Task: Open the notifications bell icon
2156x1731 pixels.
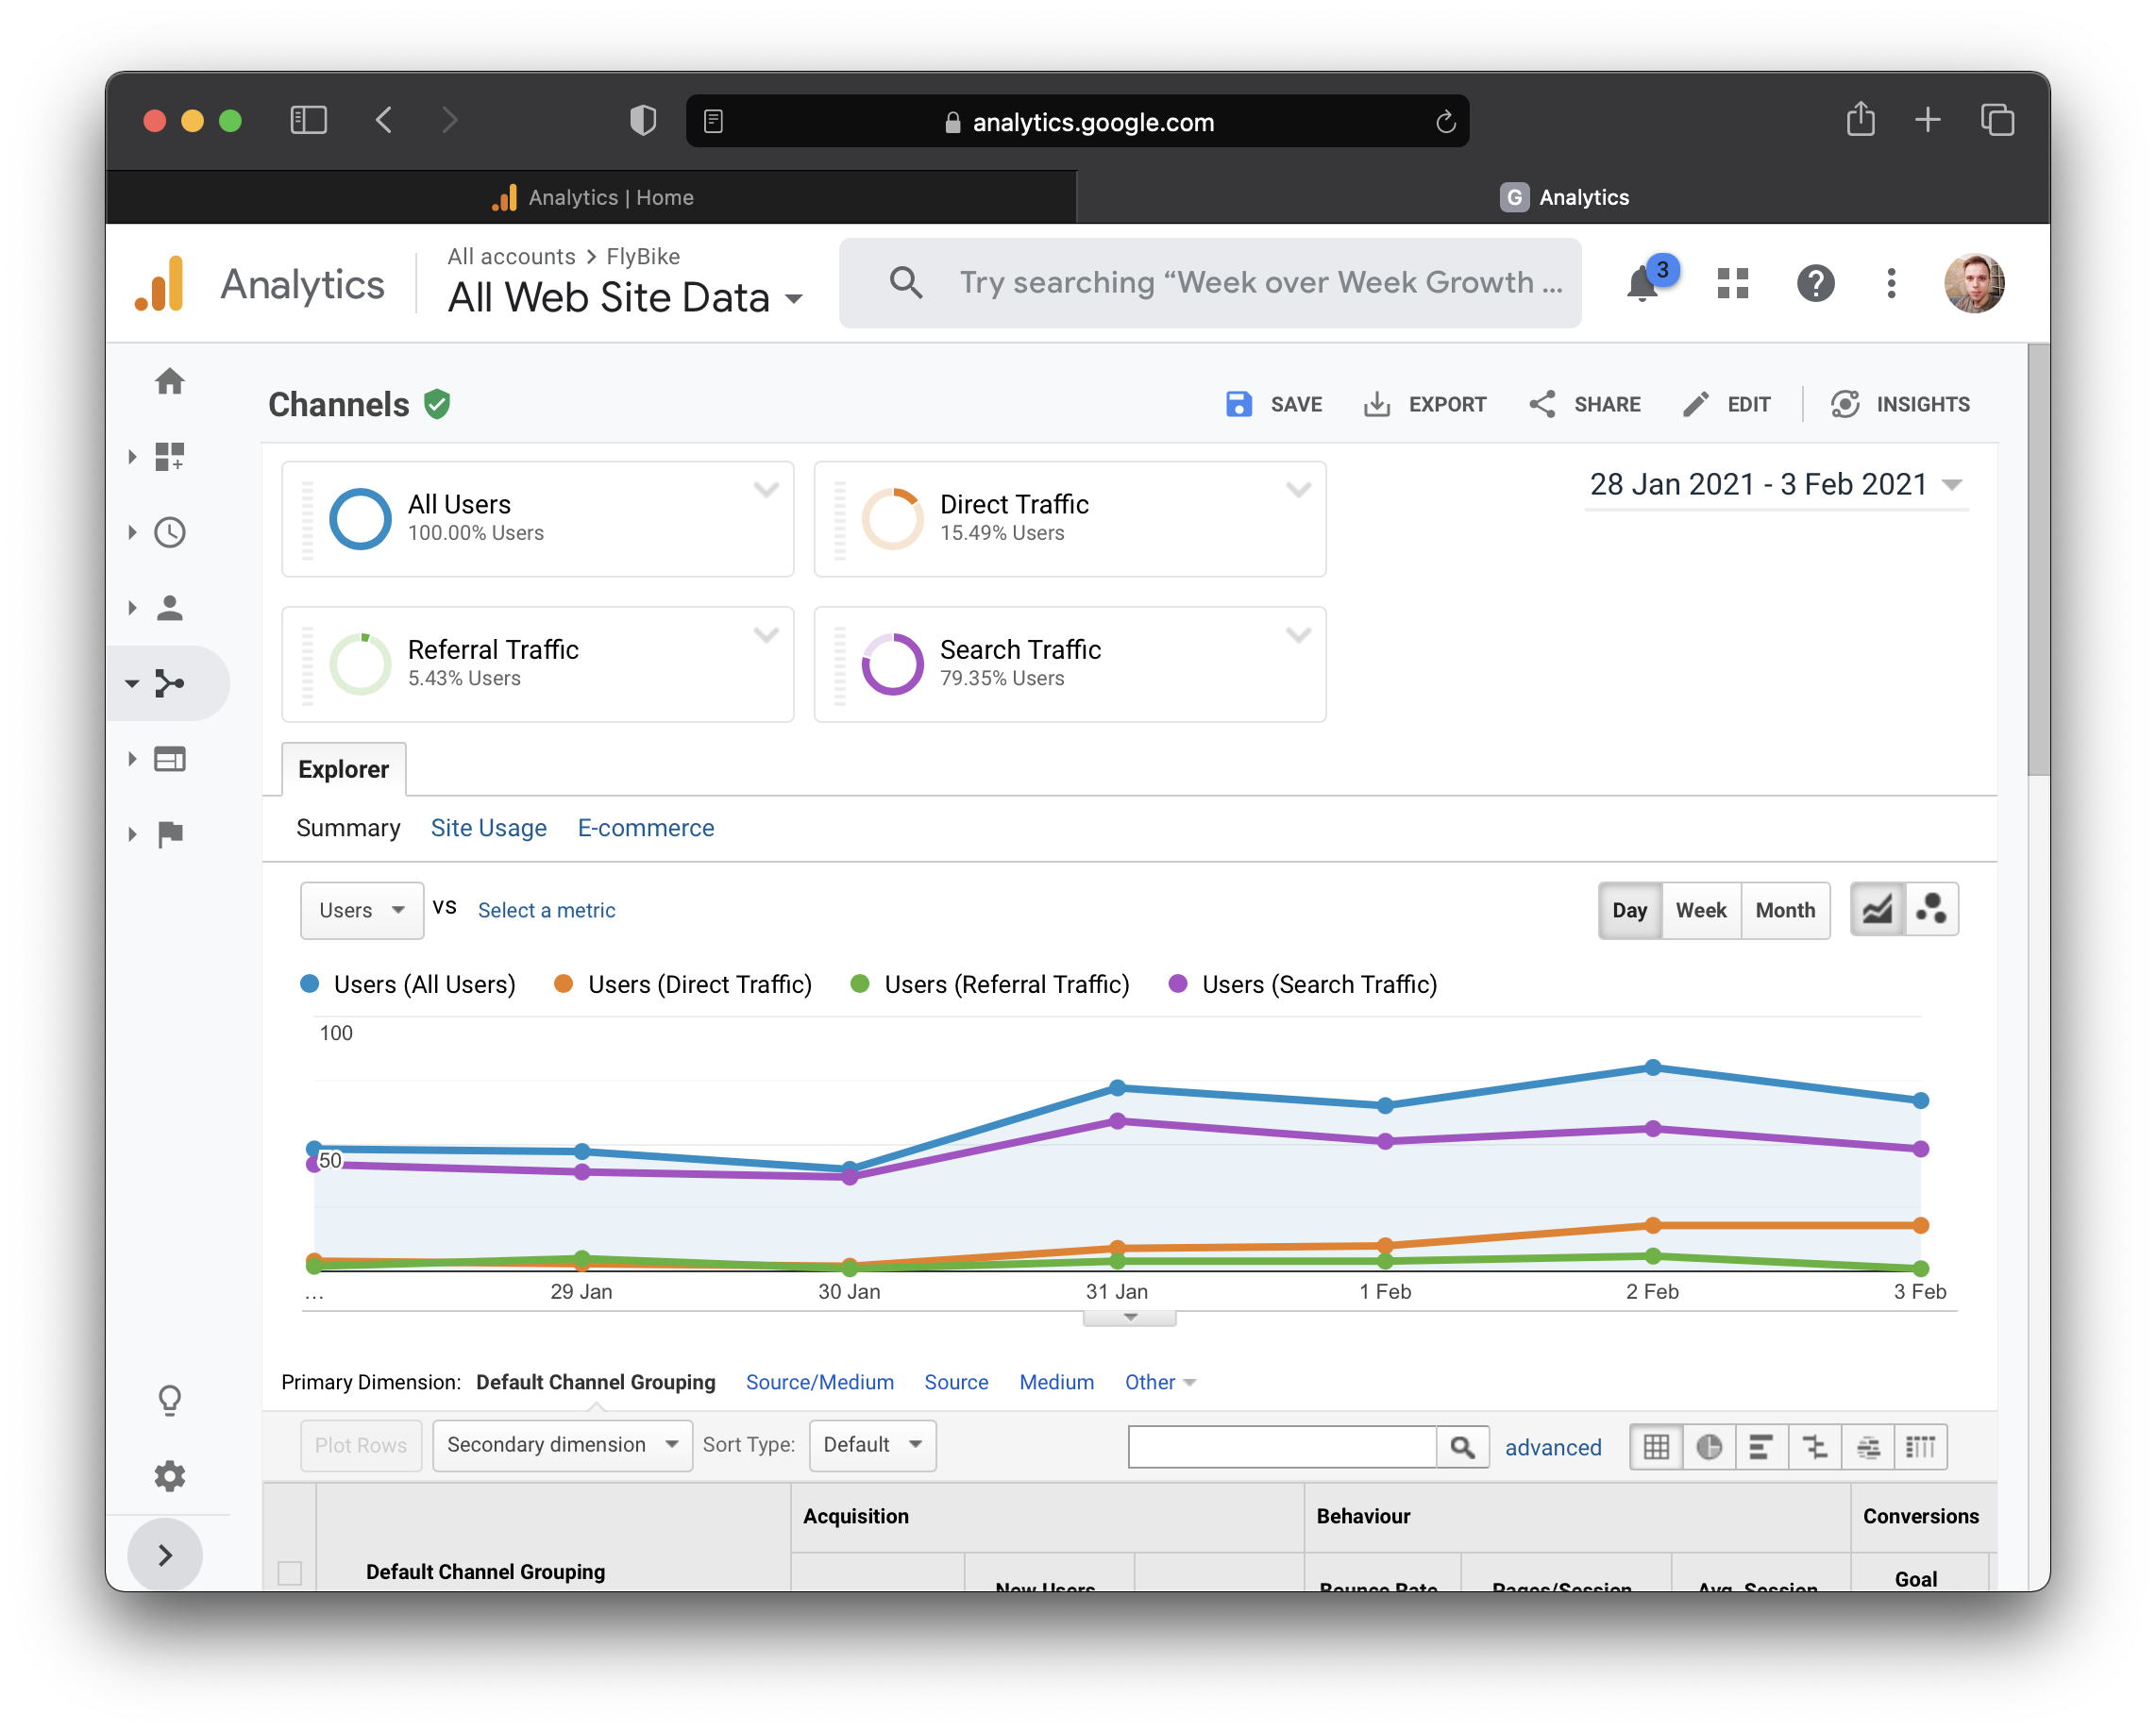Action: 1642,284
